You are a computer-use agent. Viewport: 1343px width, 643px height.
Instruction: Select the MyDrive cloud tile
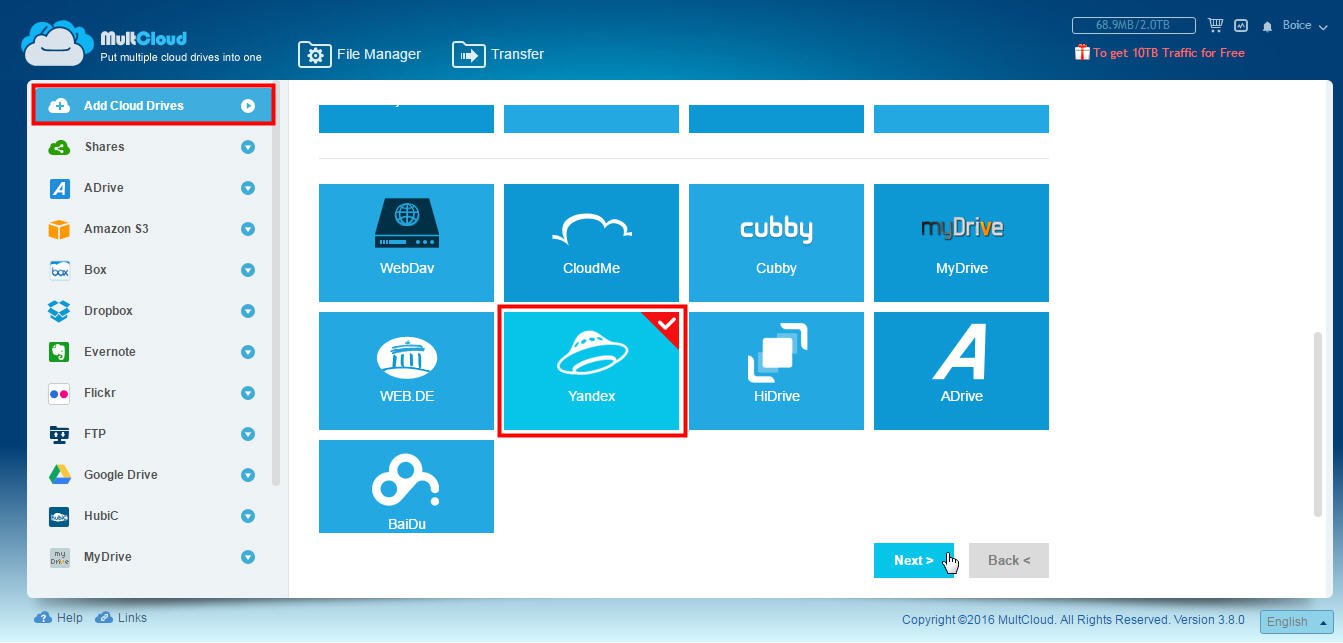click(961, 243)
